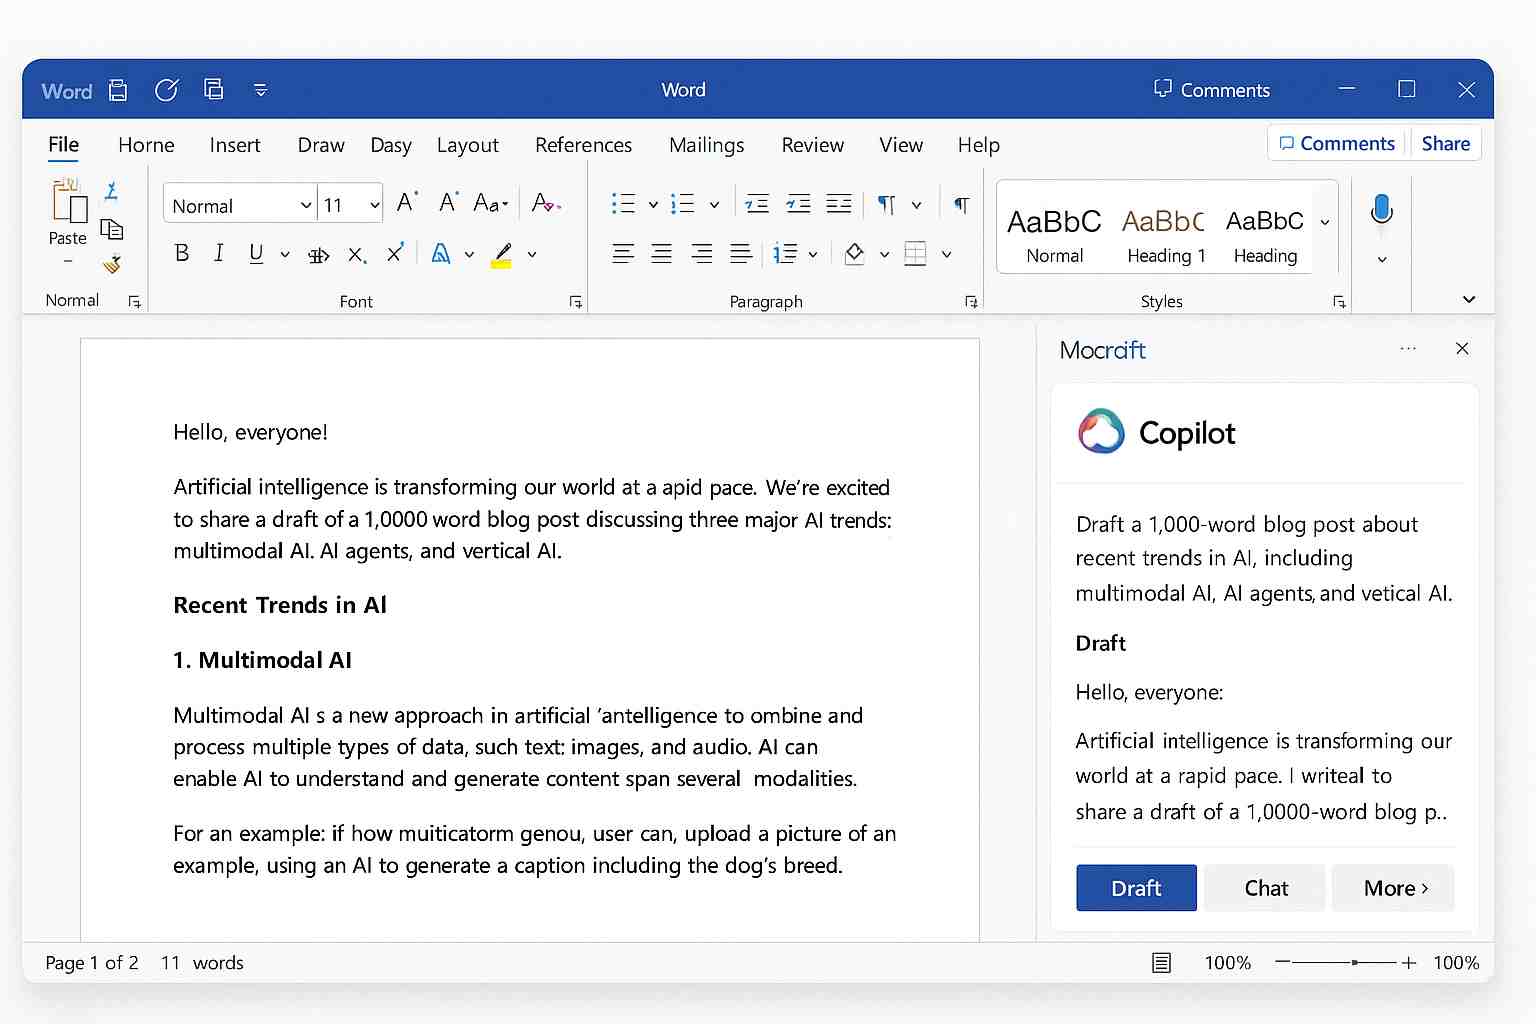Open the Review tab
Viewport: 1536px width, 1024px height.
tap(813, 145)
